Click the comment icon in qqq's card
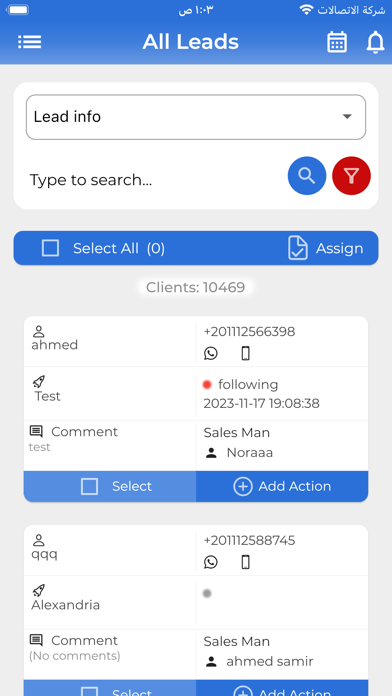This screenshot has height=696, width=392. click(x=36, y=640)
